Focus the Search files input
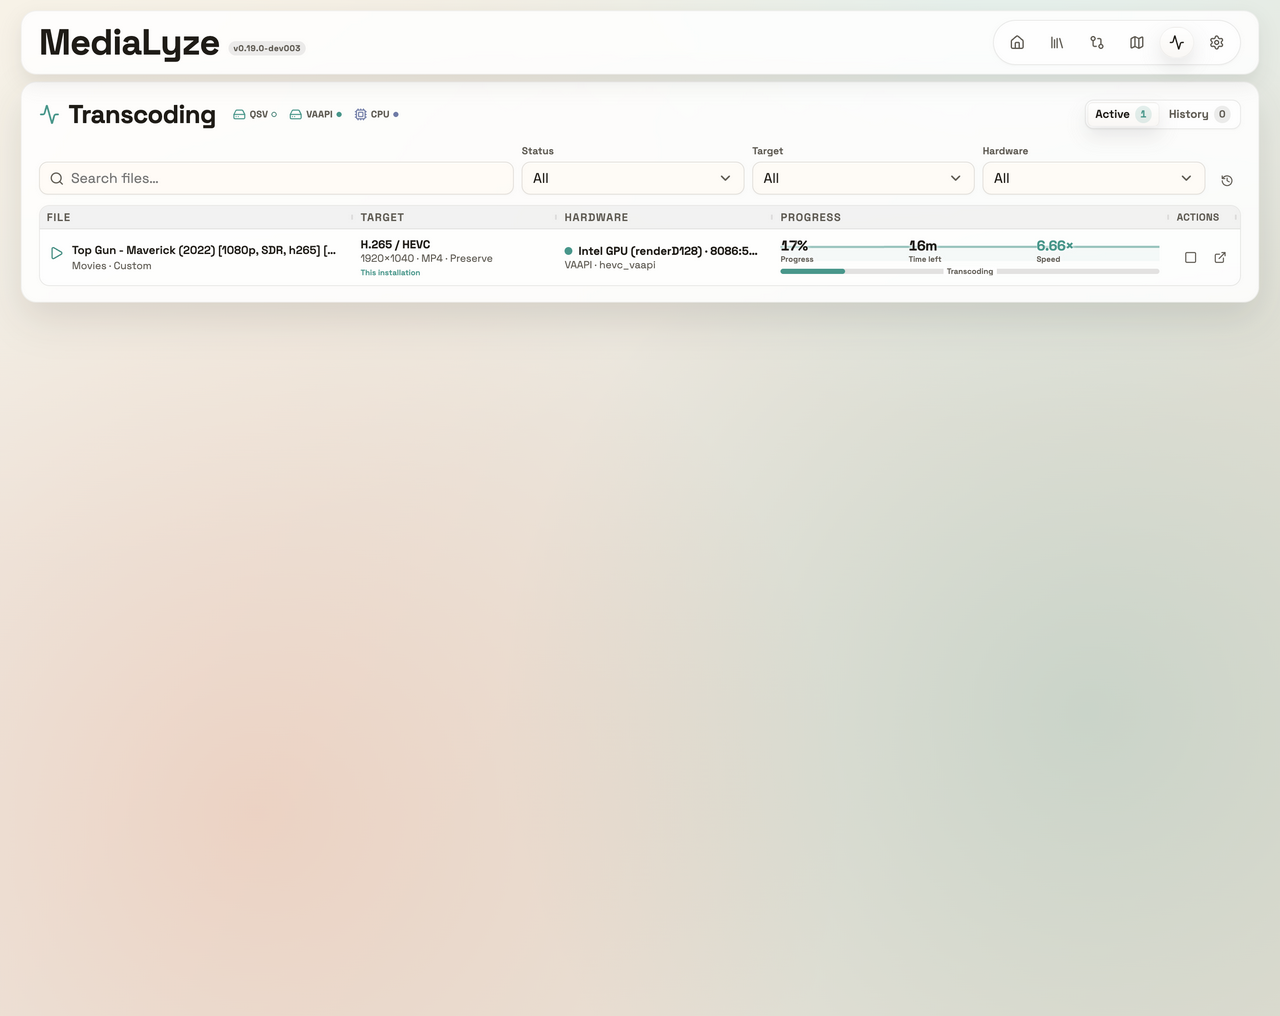The height and width of the screenshot is (1016, 1280). [x=276, y=179]
